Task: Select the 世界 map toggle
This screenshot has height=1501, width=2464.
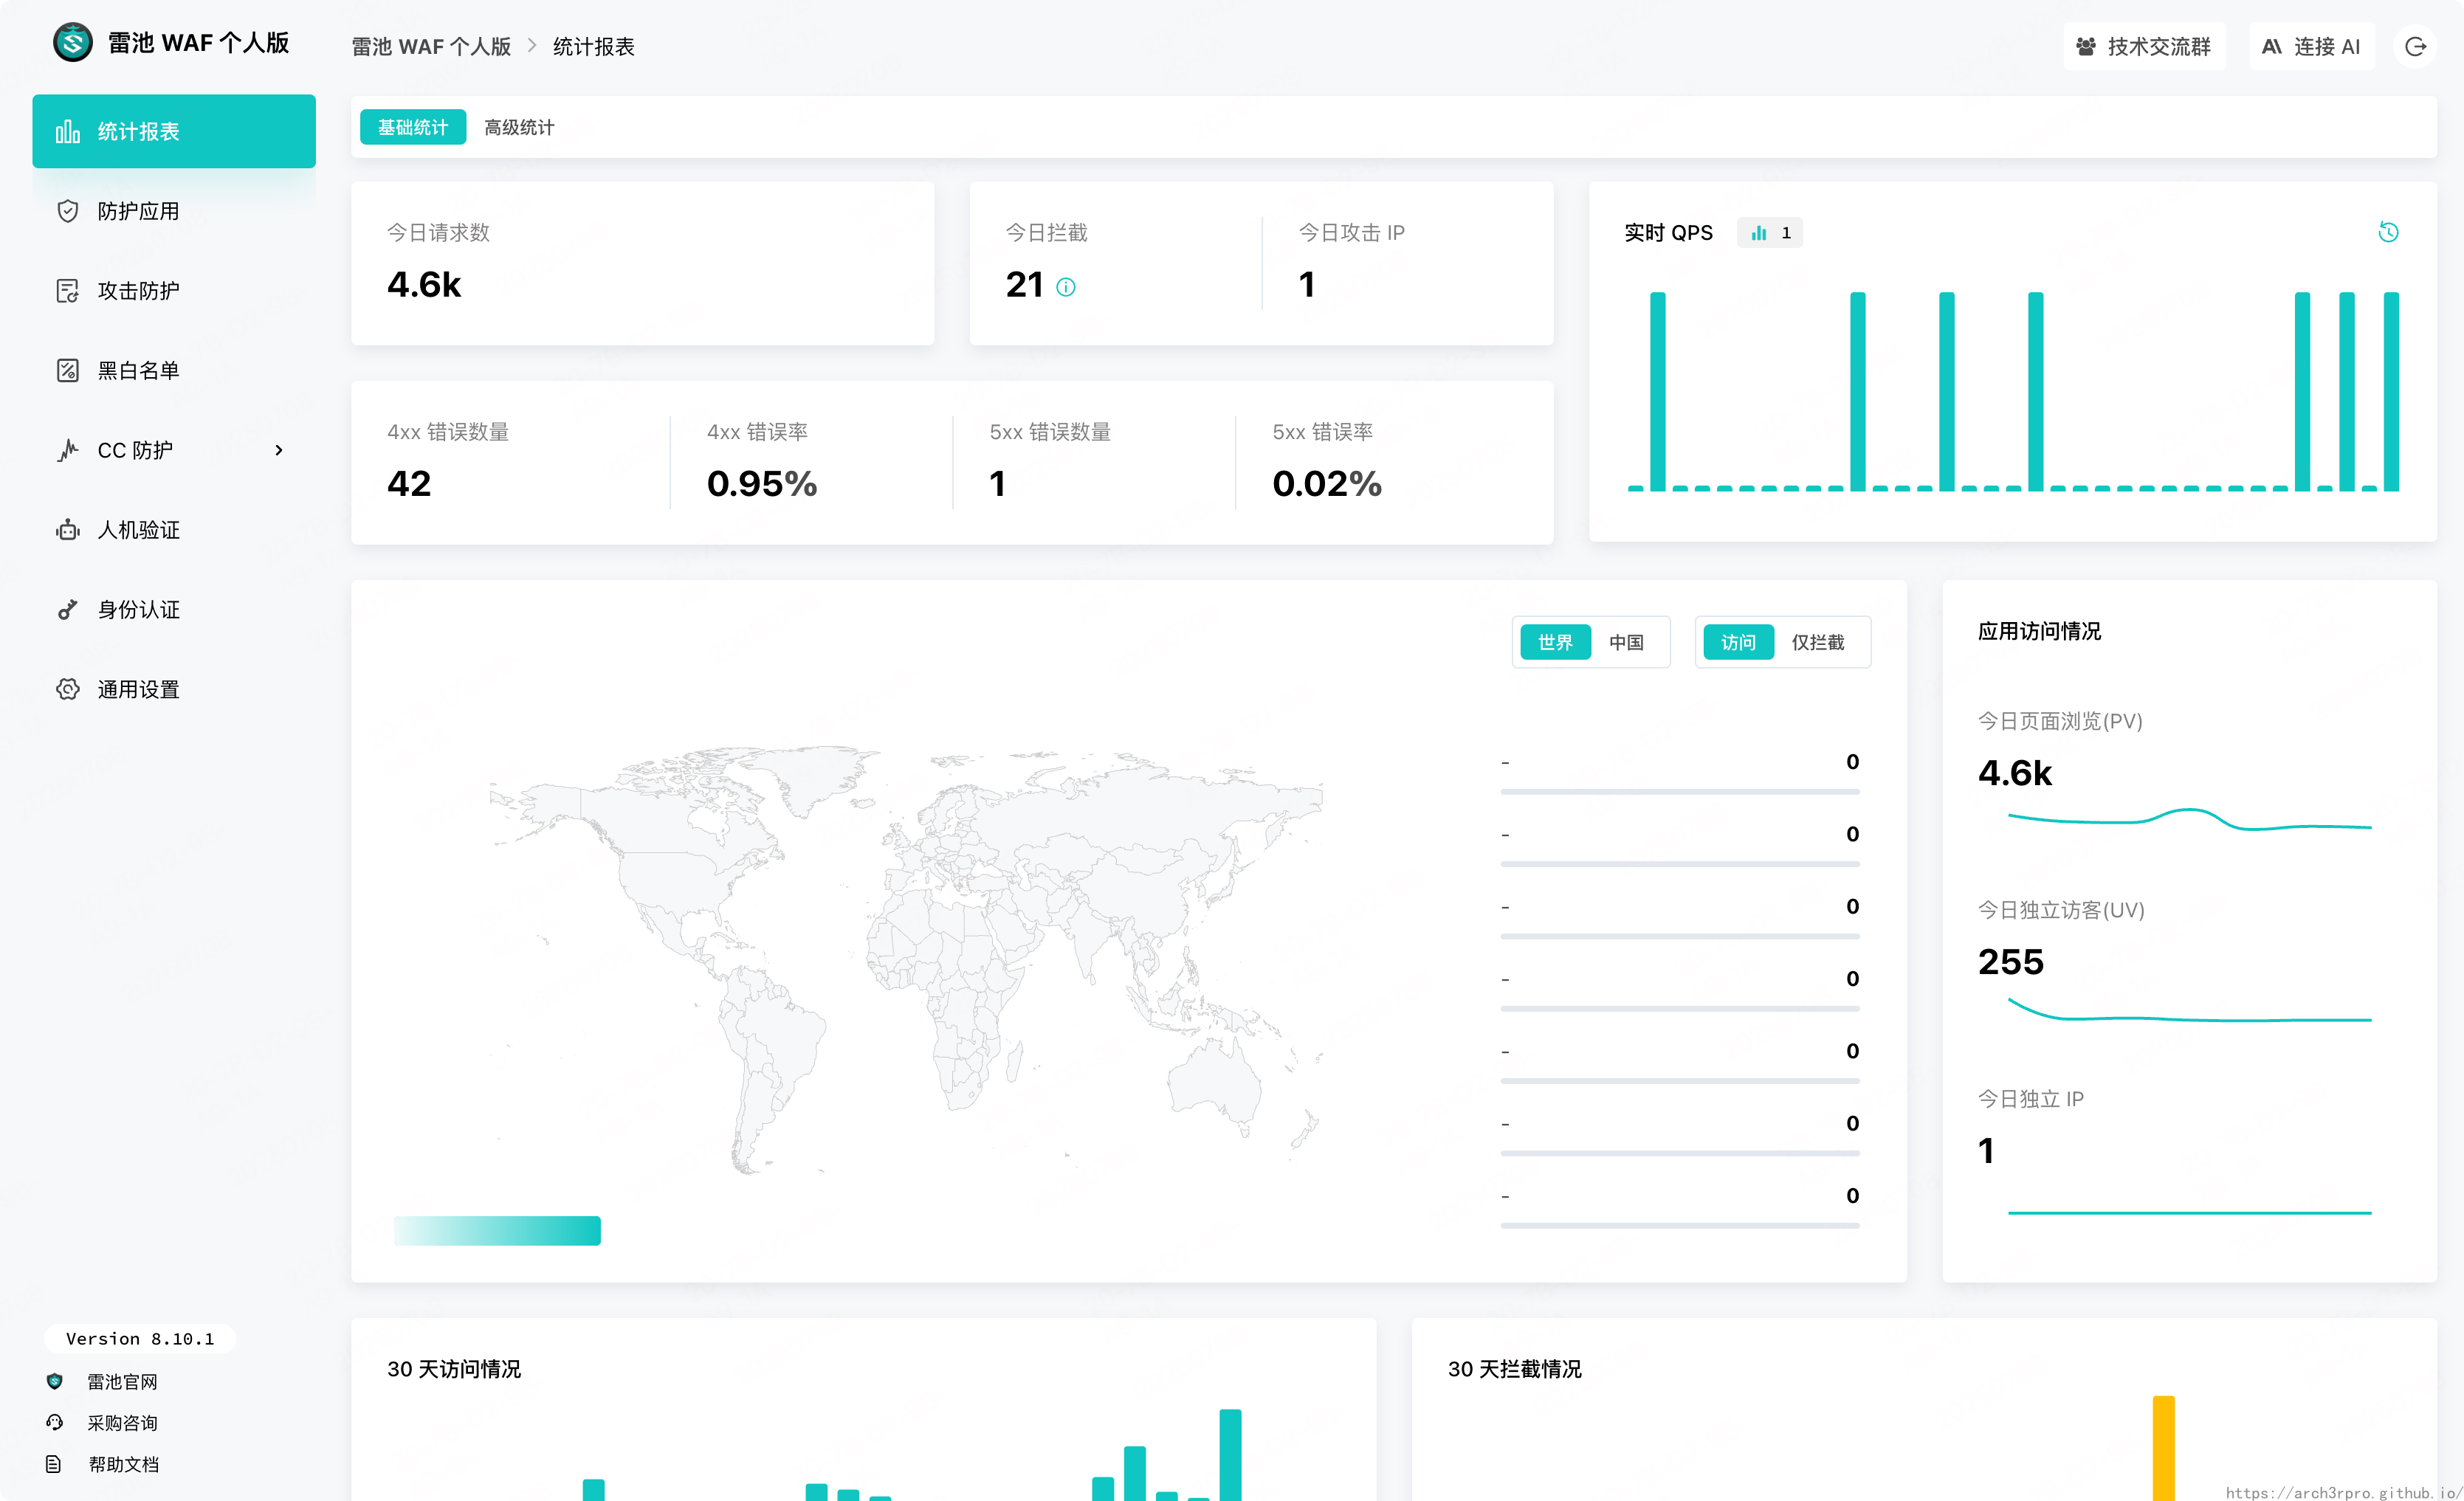Action: (1555, 642)
